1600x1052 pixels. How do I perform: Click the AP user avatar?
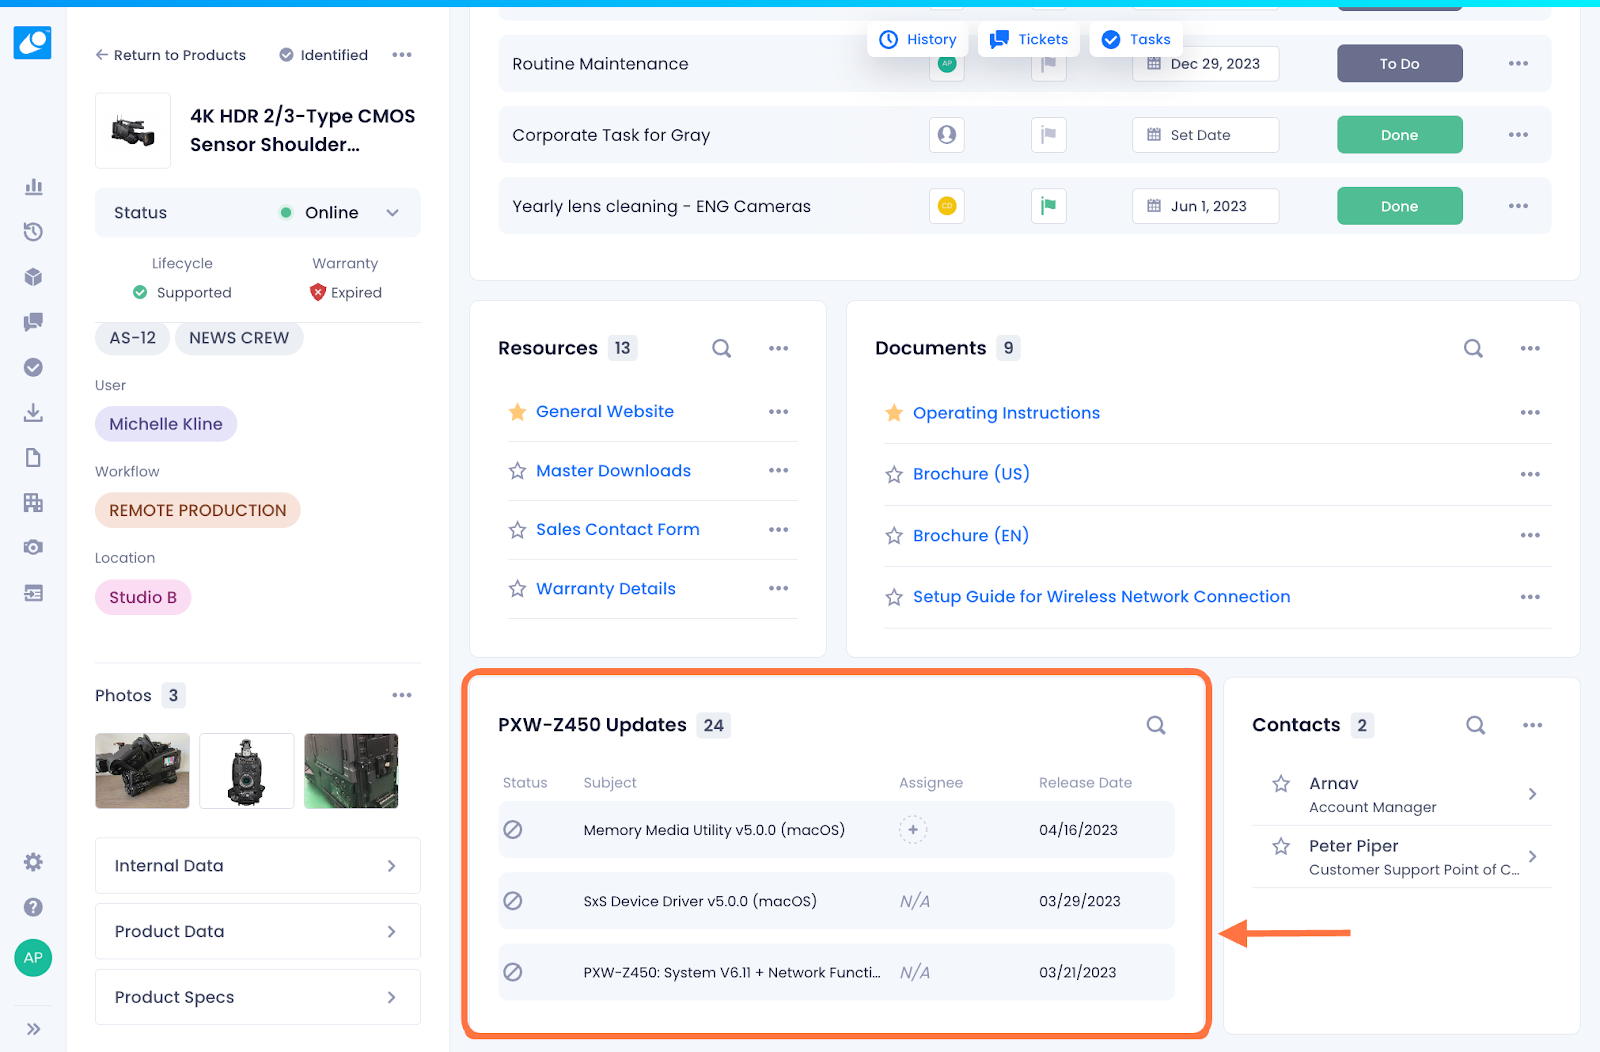click(33, 958)
